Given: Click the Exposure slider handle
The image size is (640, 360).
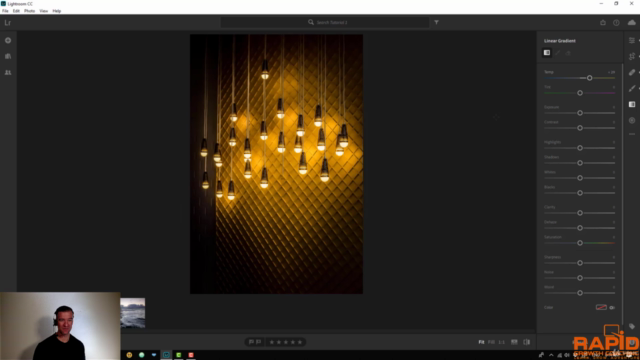Looking at the screenshot, I should click(x=580, y=113).
